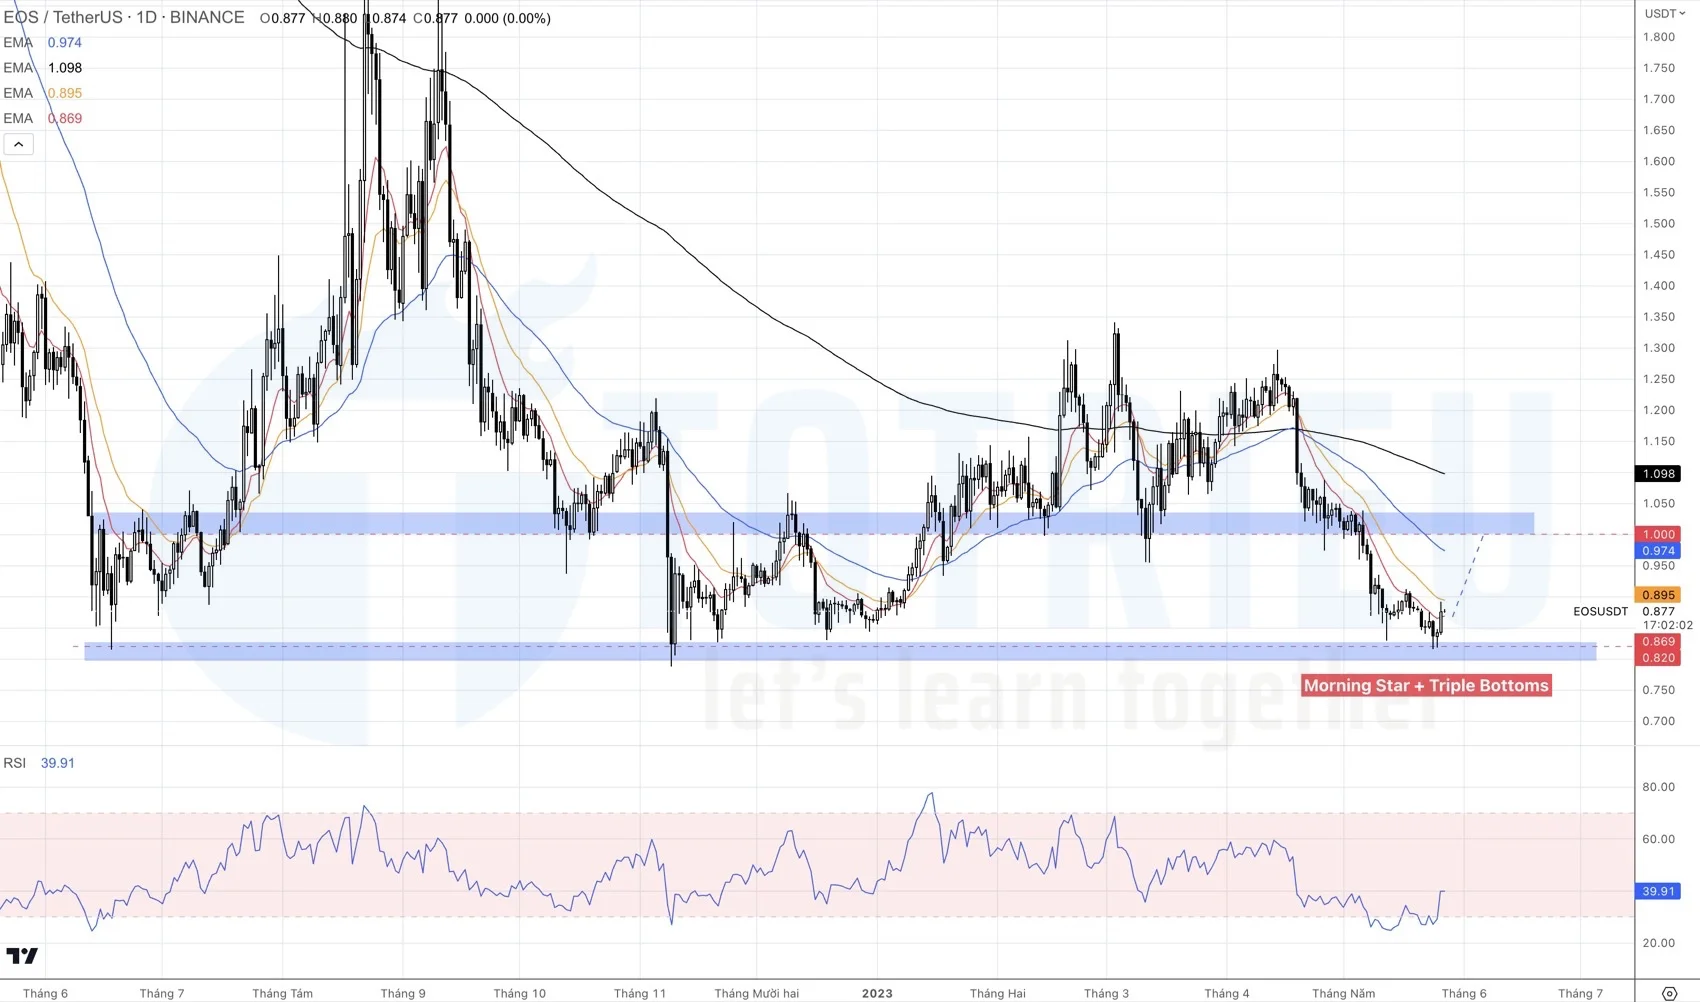Select the EMA 1.098 indicator legend

click(43, 67)
